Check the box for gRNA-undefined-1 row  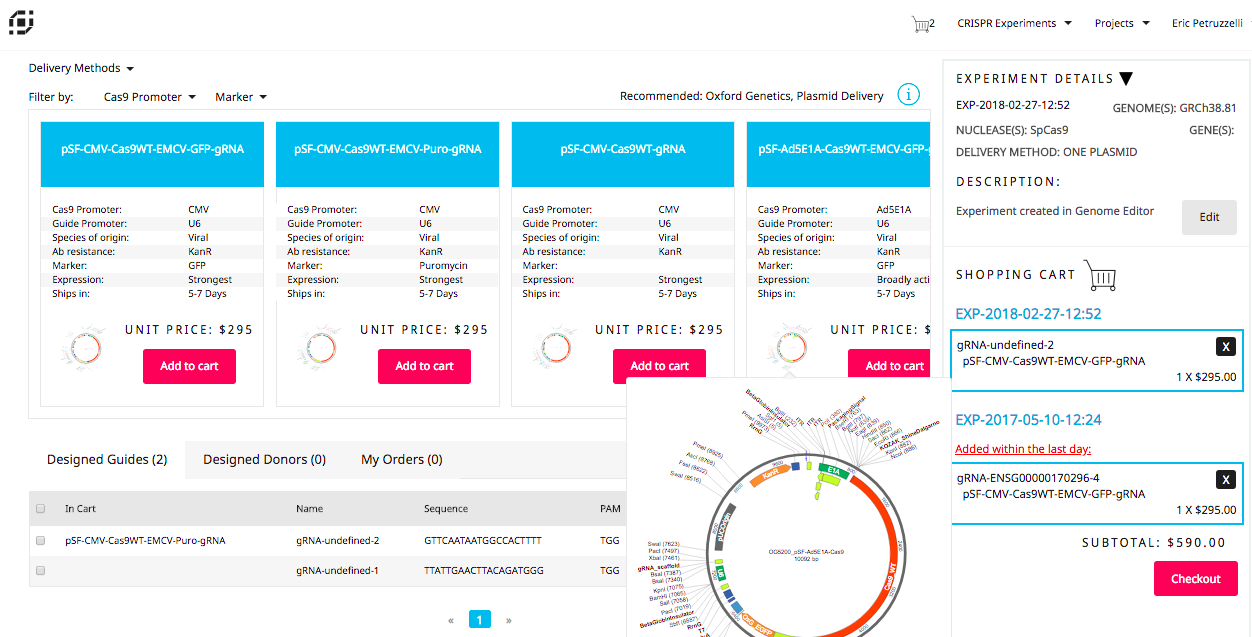click(41, 570)
